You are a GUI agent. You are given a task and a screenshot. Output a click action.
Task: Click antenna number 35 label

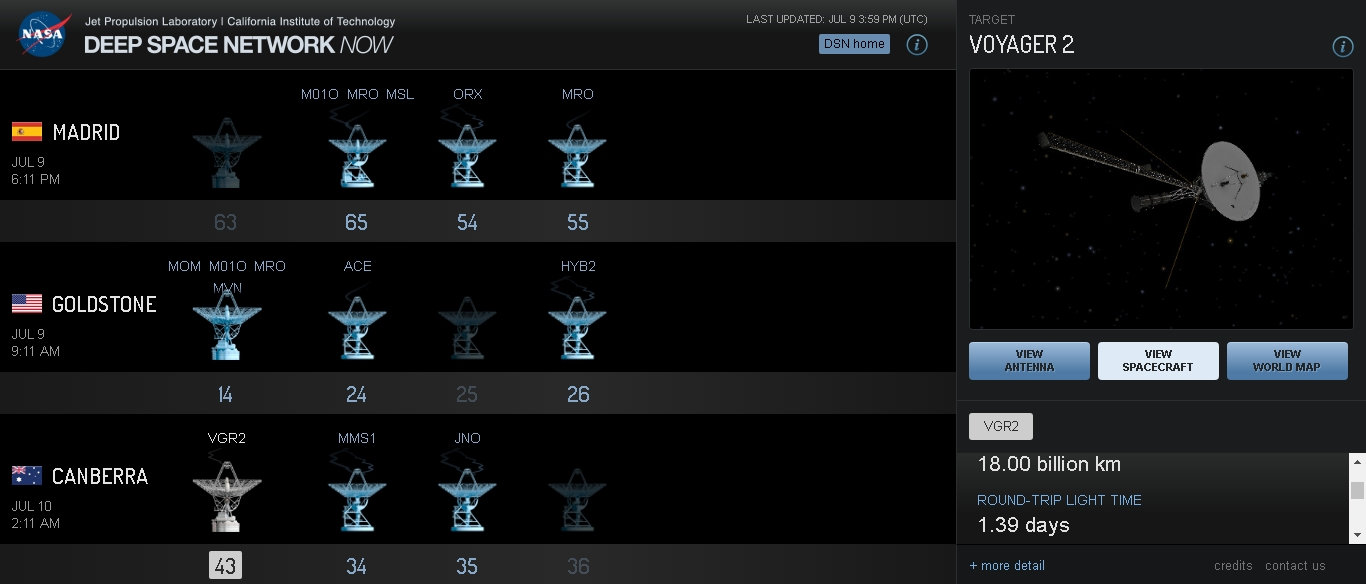click(467, 566)
